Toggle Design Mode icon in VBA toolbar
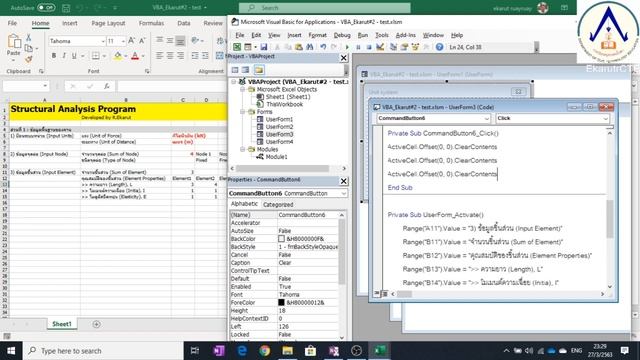Viewport: 640px width, 360px height. 380,47
